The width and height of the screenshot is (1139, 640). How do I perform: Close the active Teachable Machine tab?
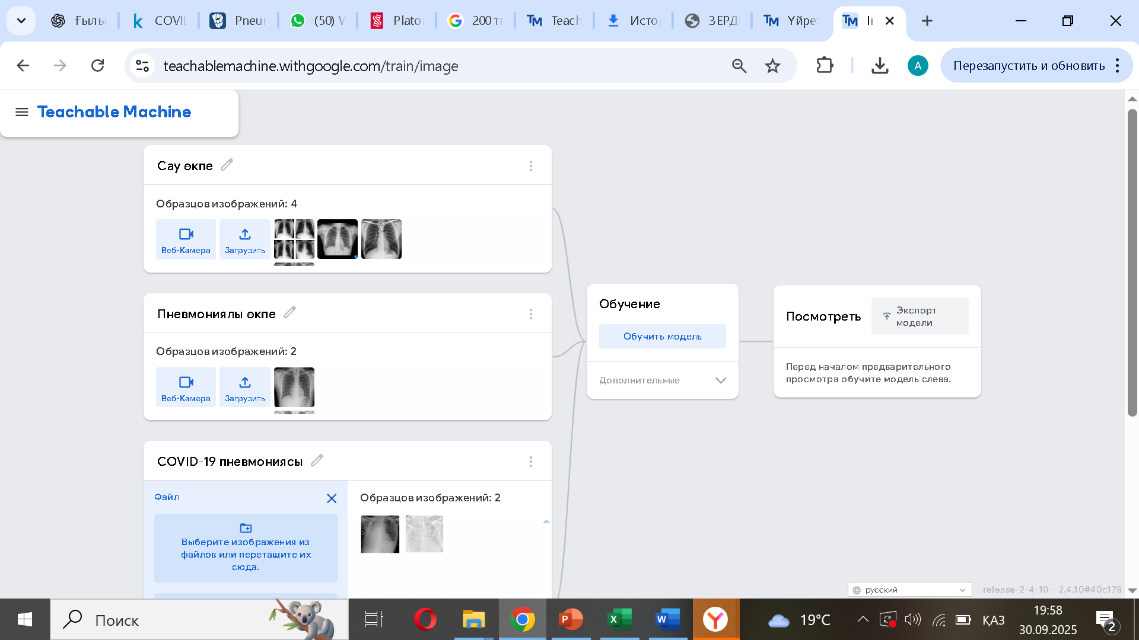pos(890,21)
